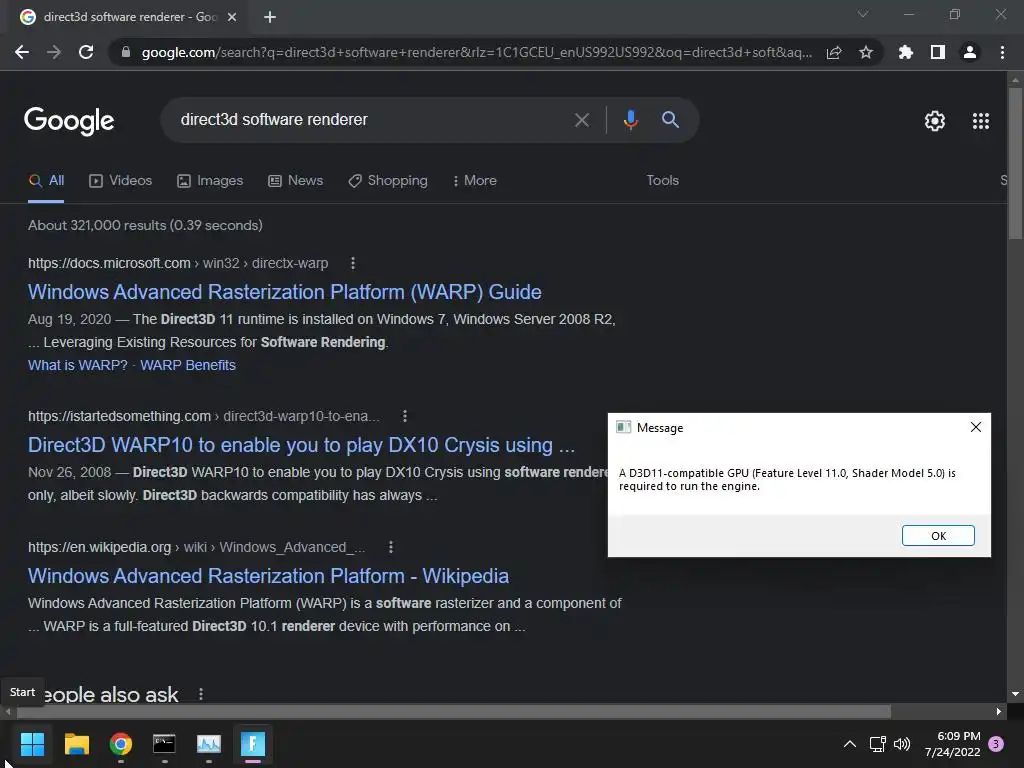This screenshot has height=768, width=1024.
Task: Switch to Chrome in the taskbar
Action: pyautogui.click(x=121, y=744)
